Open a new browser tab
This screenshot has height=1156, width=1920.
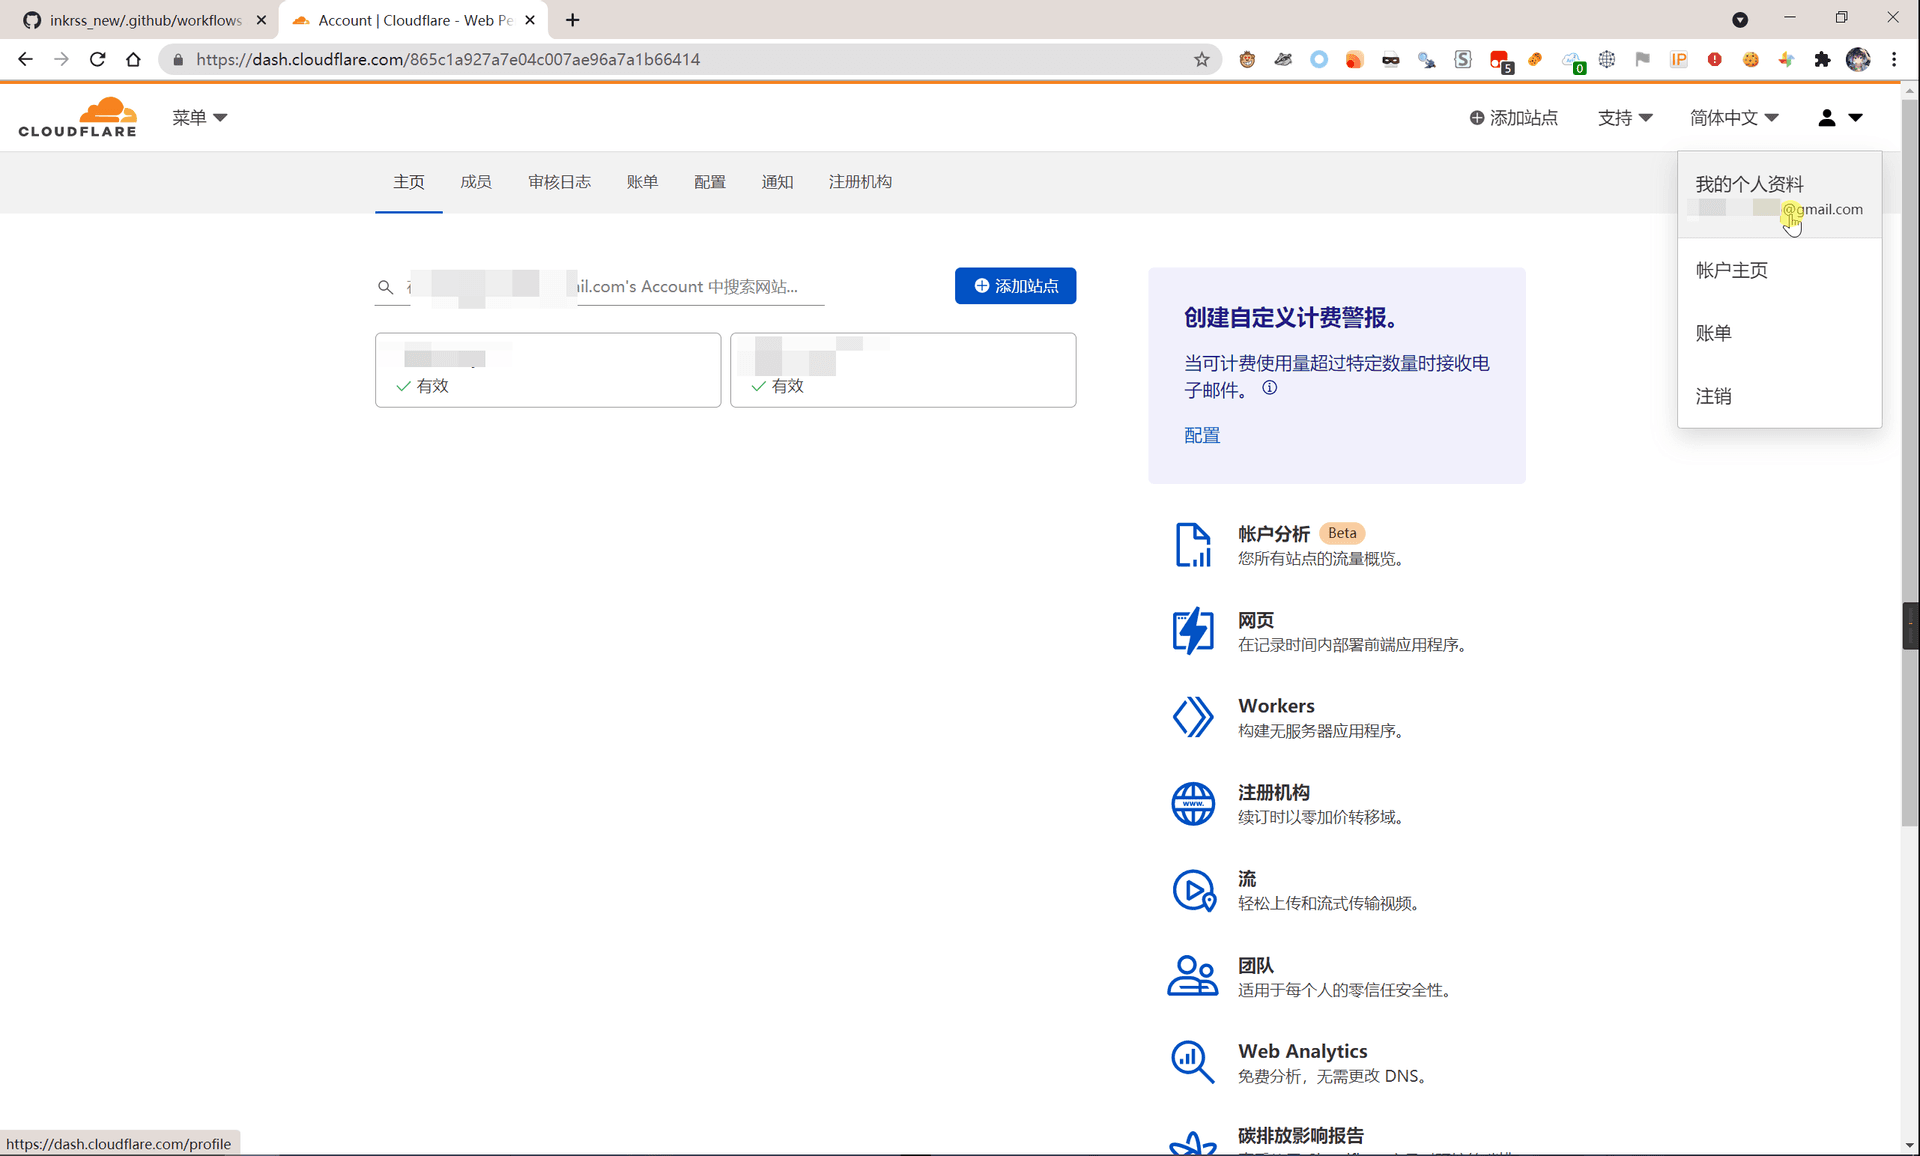coord(572,20)
